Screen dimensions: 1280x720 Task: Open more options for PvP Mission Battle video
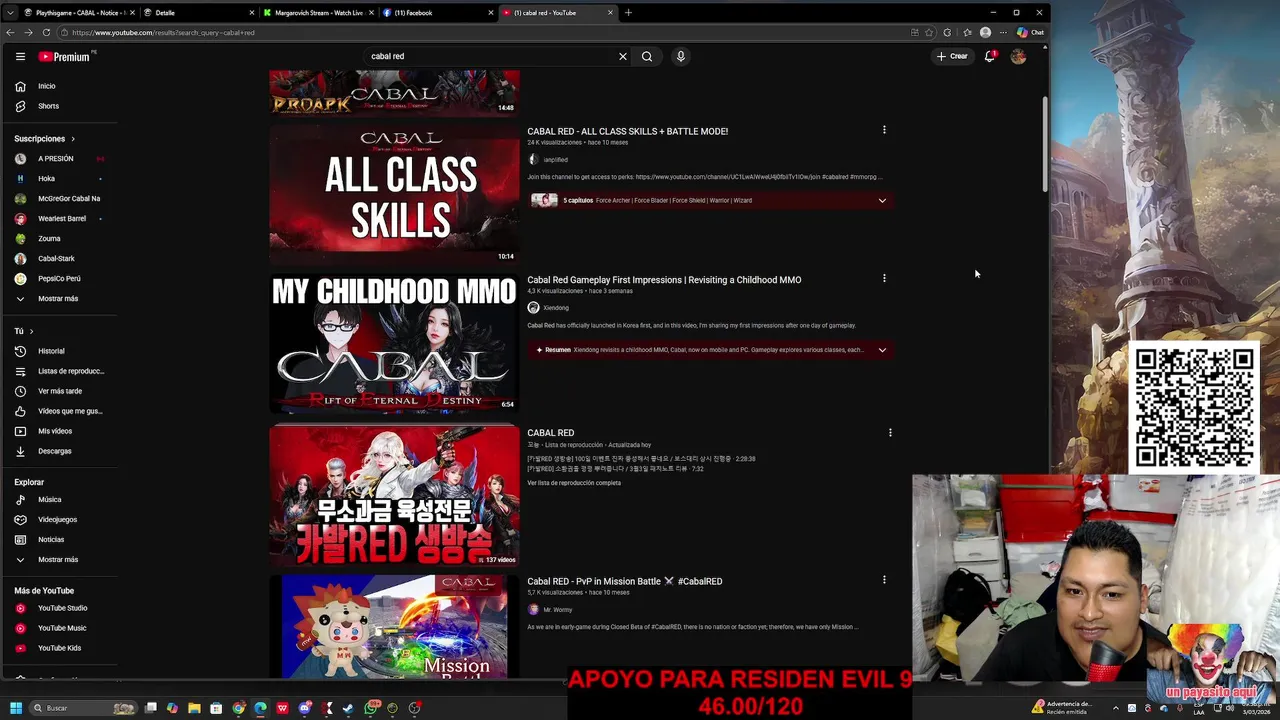(x=884, y=579)
